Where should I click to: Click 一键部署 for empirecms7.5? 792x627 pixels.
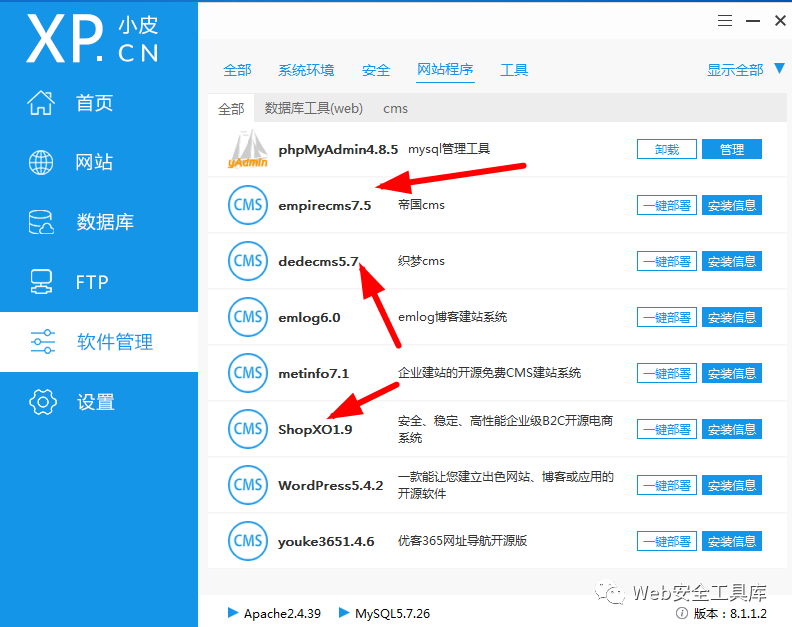(667, 205)
